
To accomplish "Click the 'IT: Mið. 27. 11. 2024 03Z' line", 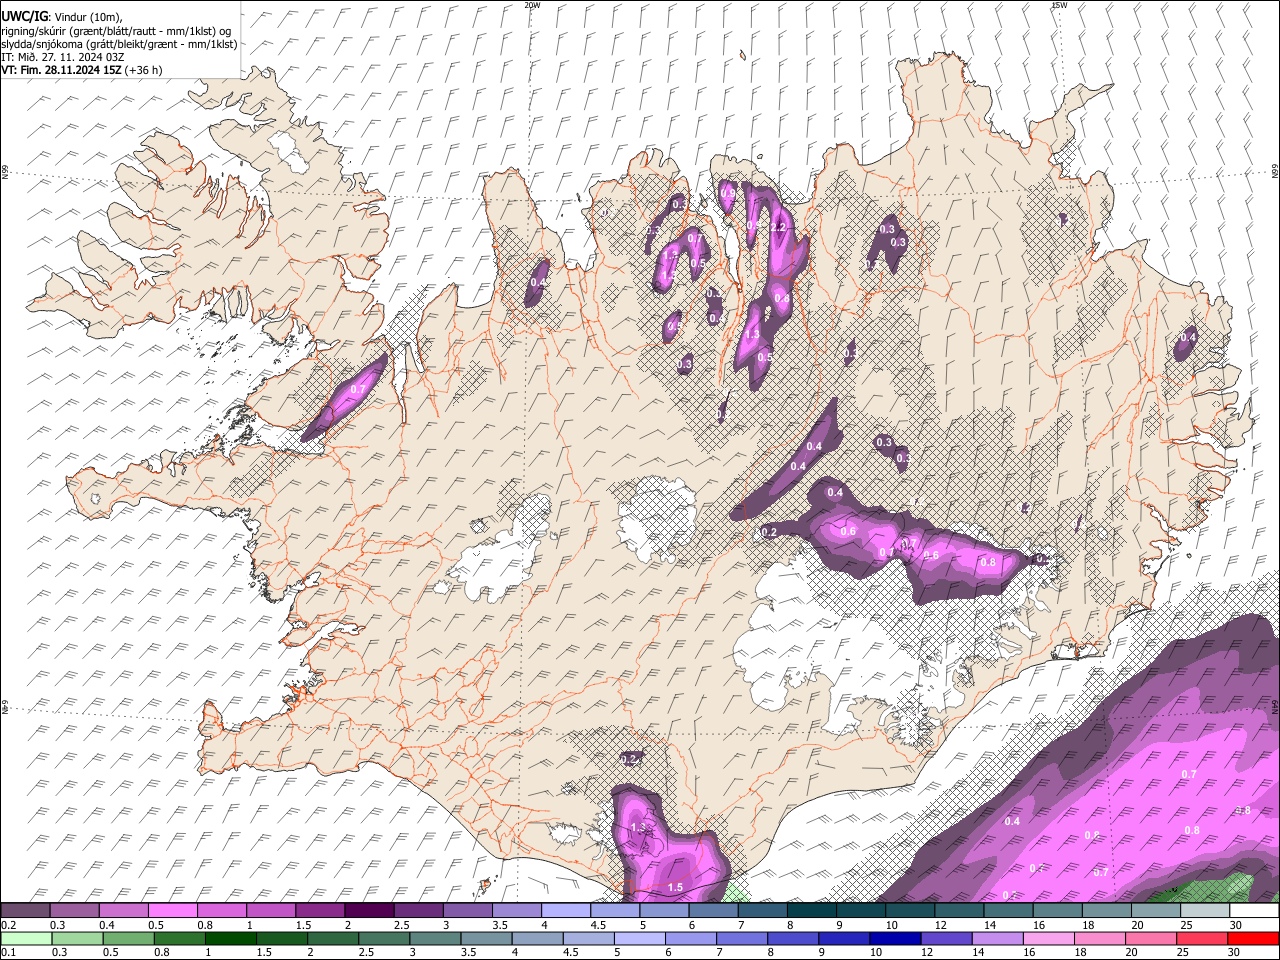I will click(62, 57).
